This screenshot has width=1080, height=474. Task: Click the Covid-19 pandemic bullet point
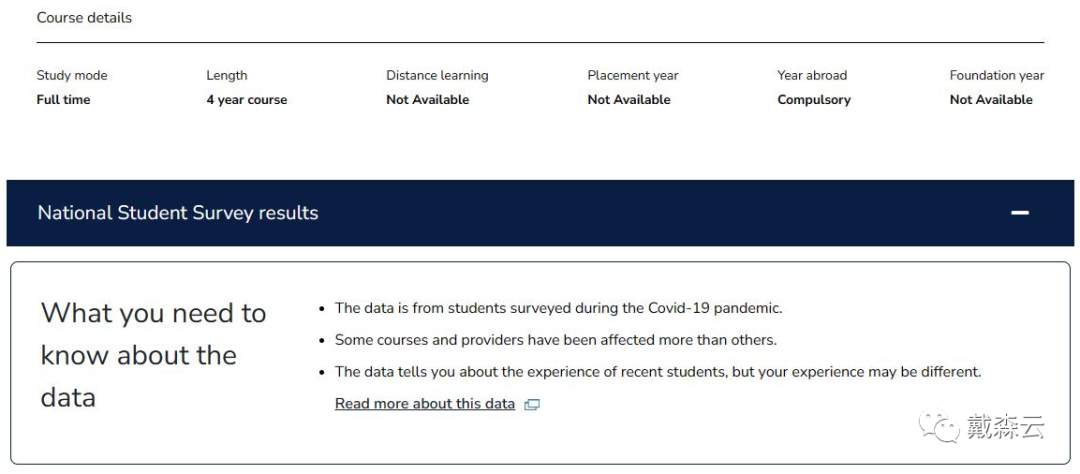[559, 308]
